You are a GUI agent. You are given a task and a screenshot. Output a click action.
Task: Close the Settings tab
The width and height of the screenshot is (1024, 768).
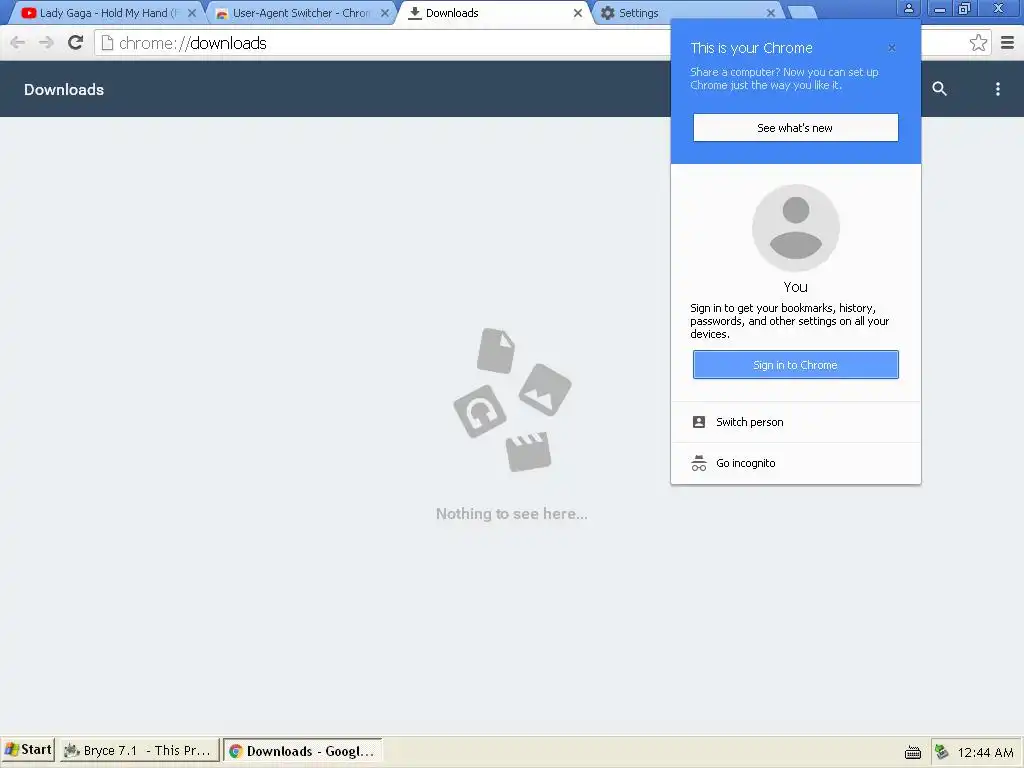tap(771, 13)
